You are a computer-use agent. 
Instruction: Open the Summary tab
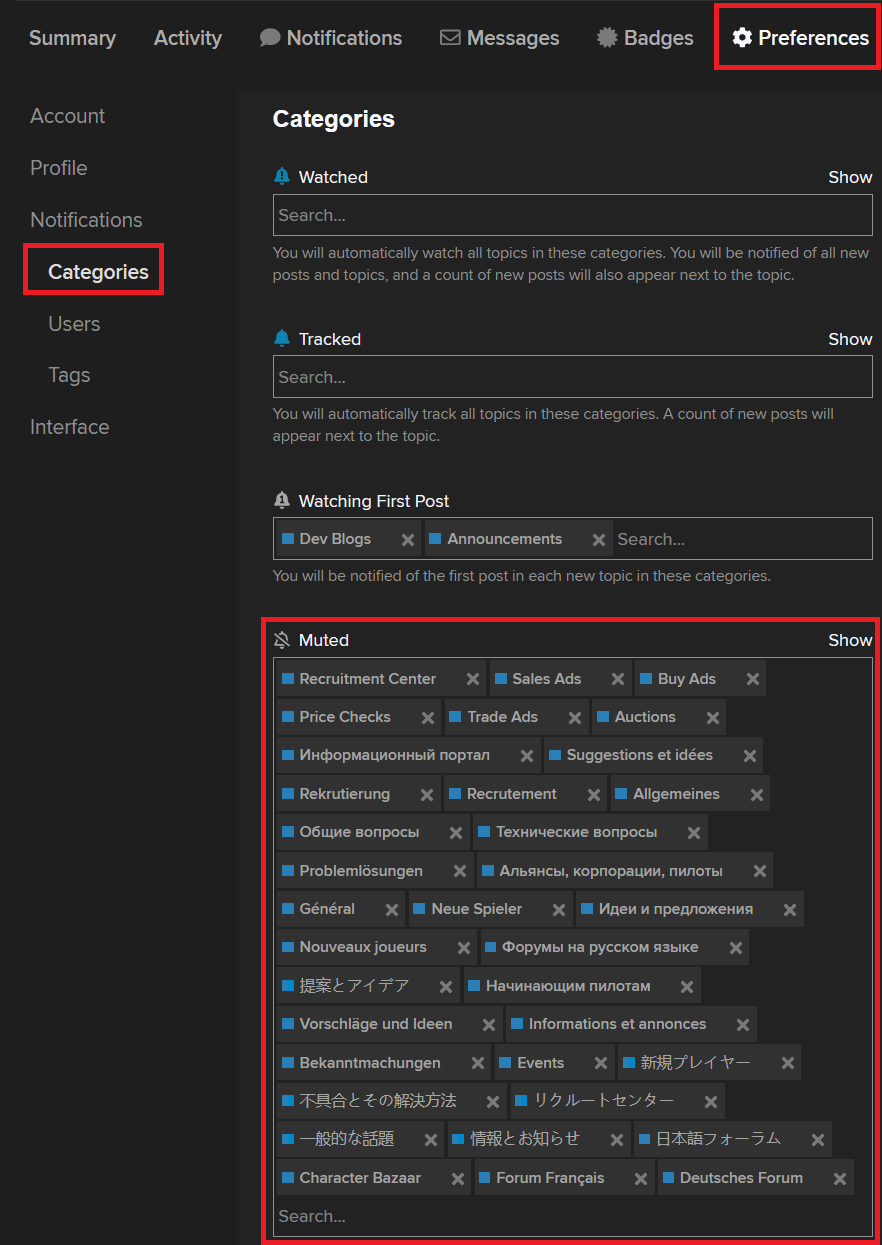pos(72,38)
